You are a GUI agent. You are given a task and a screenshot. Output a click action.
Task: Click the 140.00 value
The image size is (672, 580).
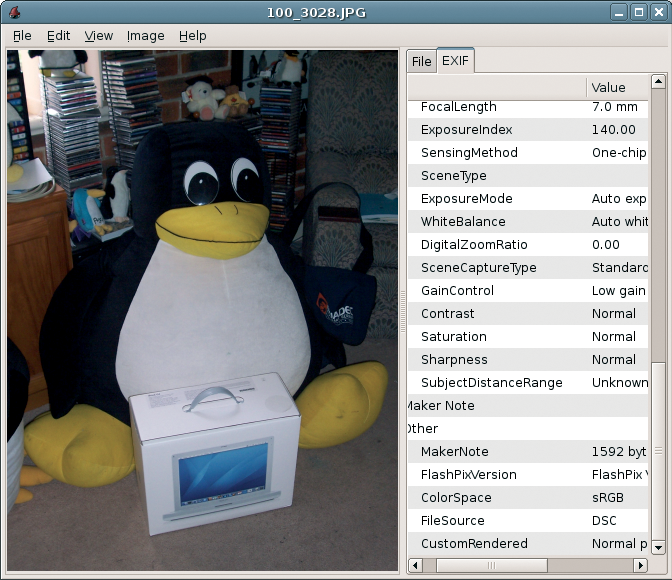point(614,130)
